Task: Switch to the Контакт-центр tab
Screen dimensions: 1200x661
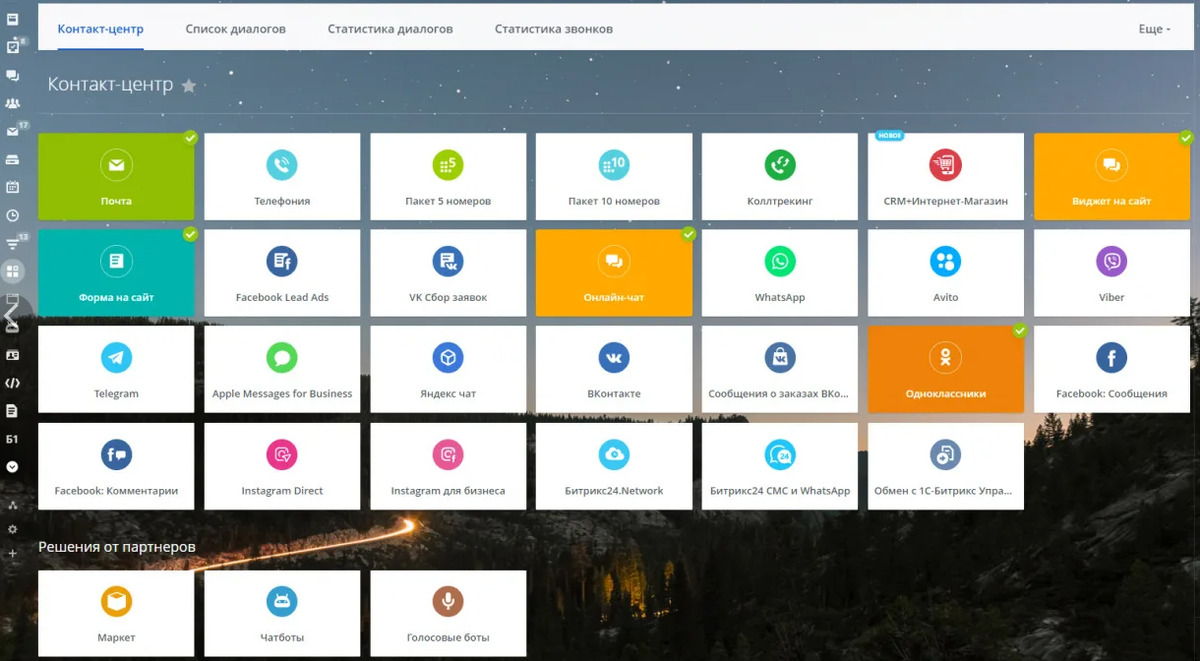Action: (x=100, y=29)
